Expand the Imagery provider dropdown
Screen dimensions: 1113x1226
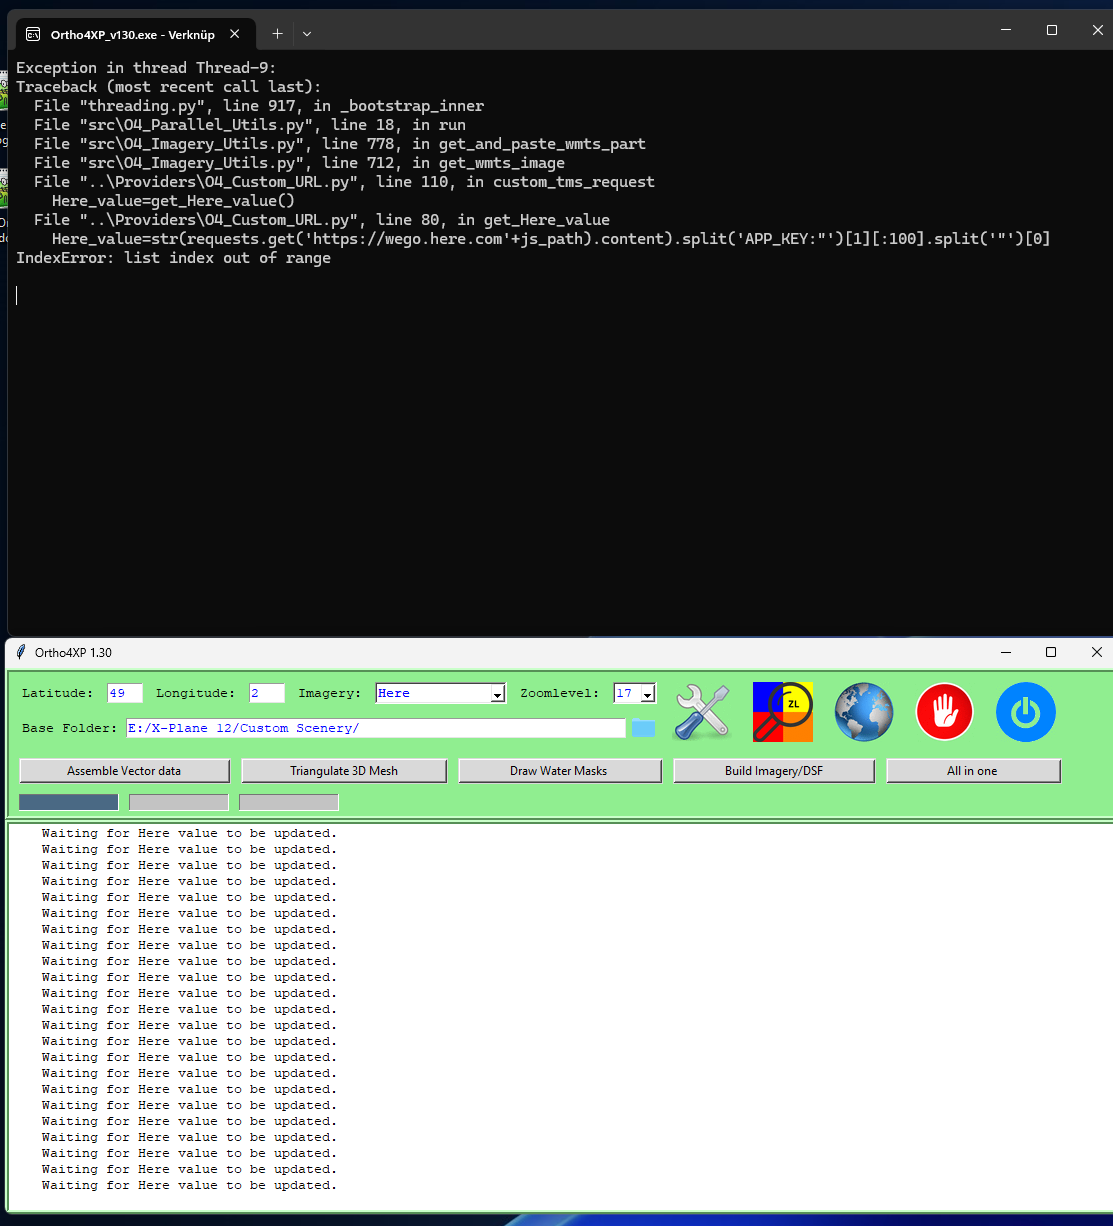[x=497, y=694]
